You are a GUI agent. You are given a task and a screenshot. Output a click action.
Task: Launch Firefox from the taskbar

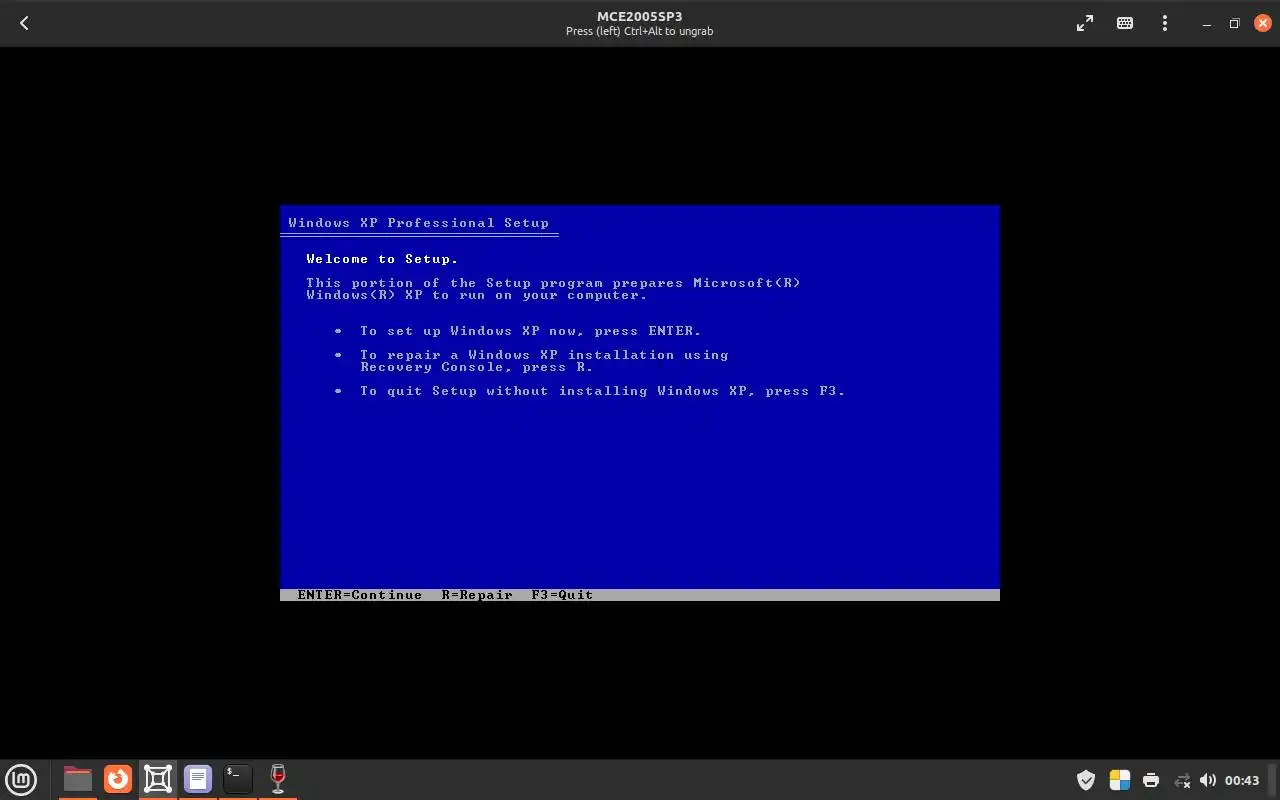pyautogui.click(x=118, y=778)
